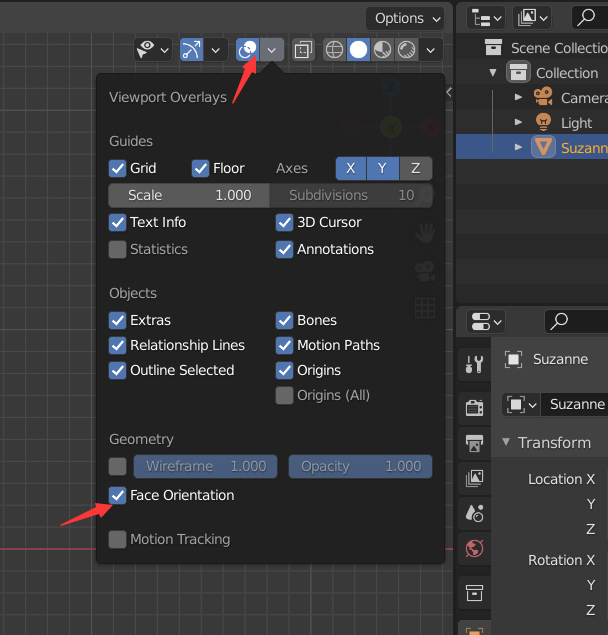Image resolution: width=608 pixels, height=635 pixels.
Task: Enable the Z axis button
Action: (416, 168)
